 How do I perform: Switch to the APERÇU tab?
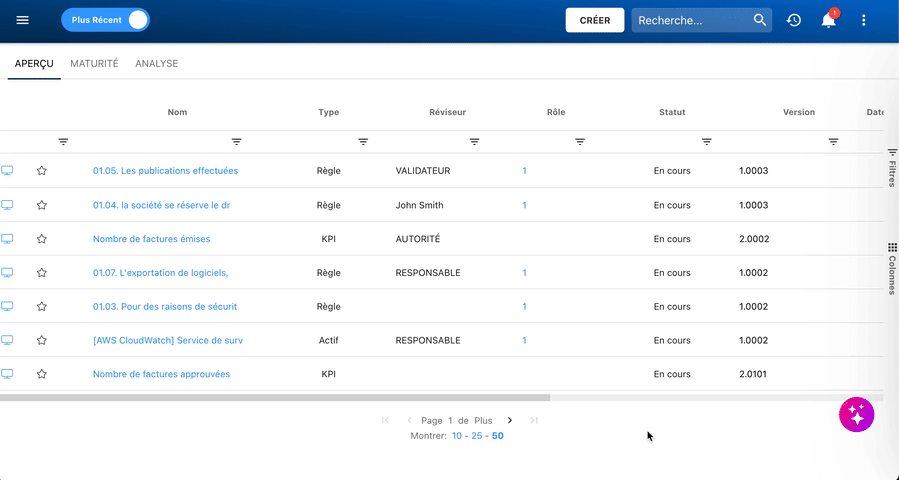(34, 64)
